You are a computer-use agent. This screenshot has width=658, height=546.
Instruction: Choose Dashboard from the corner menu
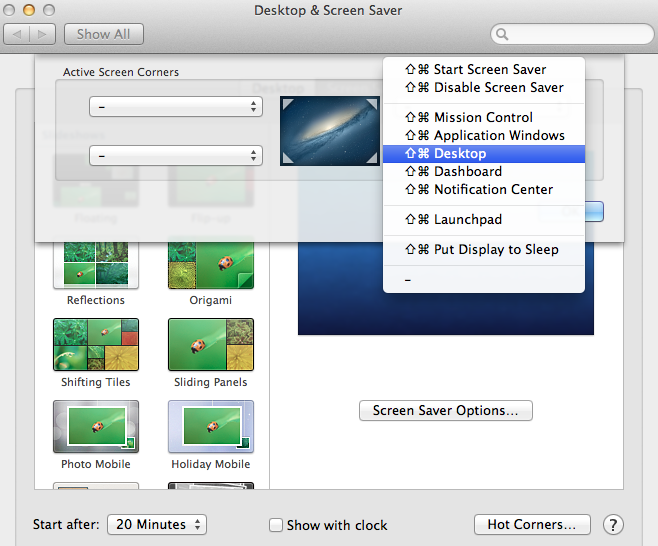coord(484,171)
